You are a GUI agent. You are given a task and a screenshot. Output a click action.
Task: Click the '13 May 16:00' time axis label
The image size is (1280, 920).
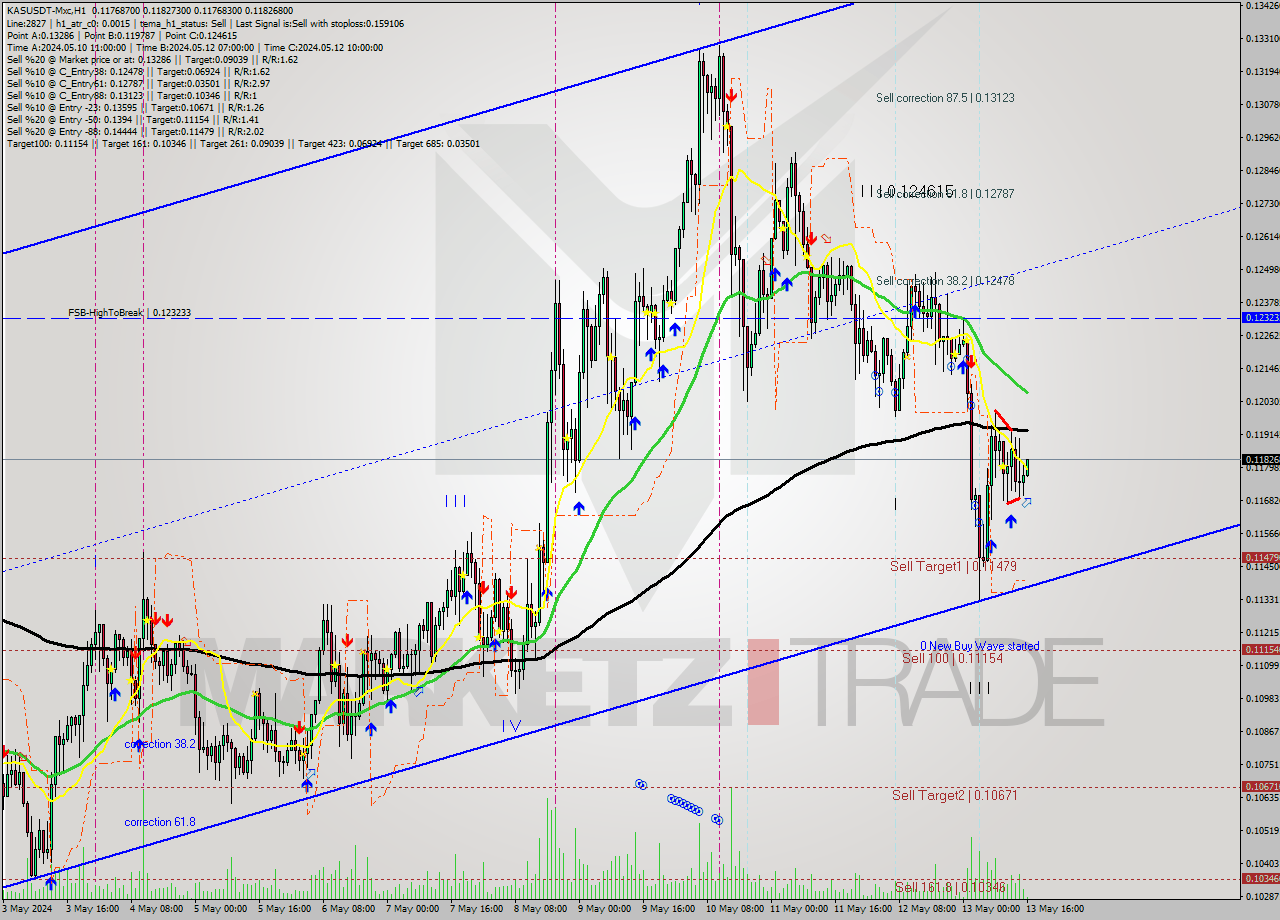coord(1055,909)
